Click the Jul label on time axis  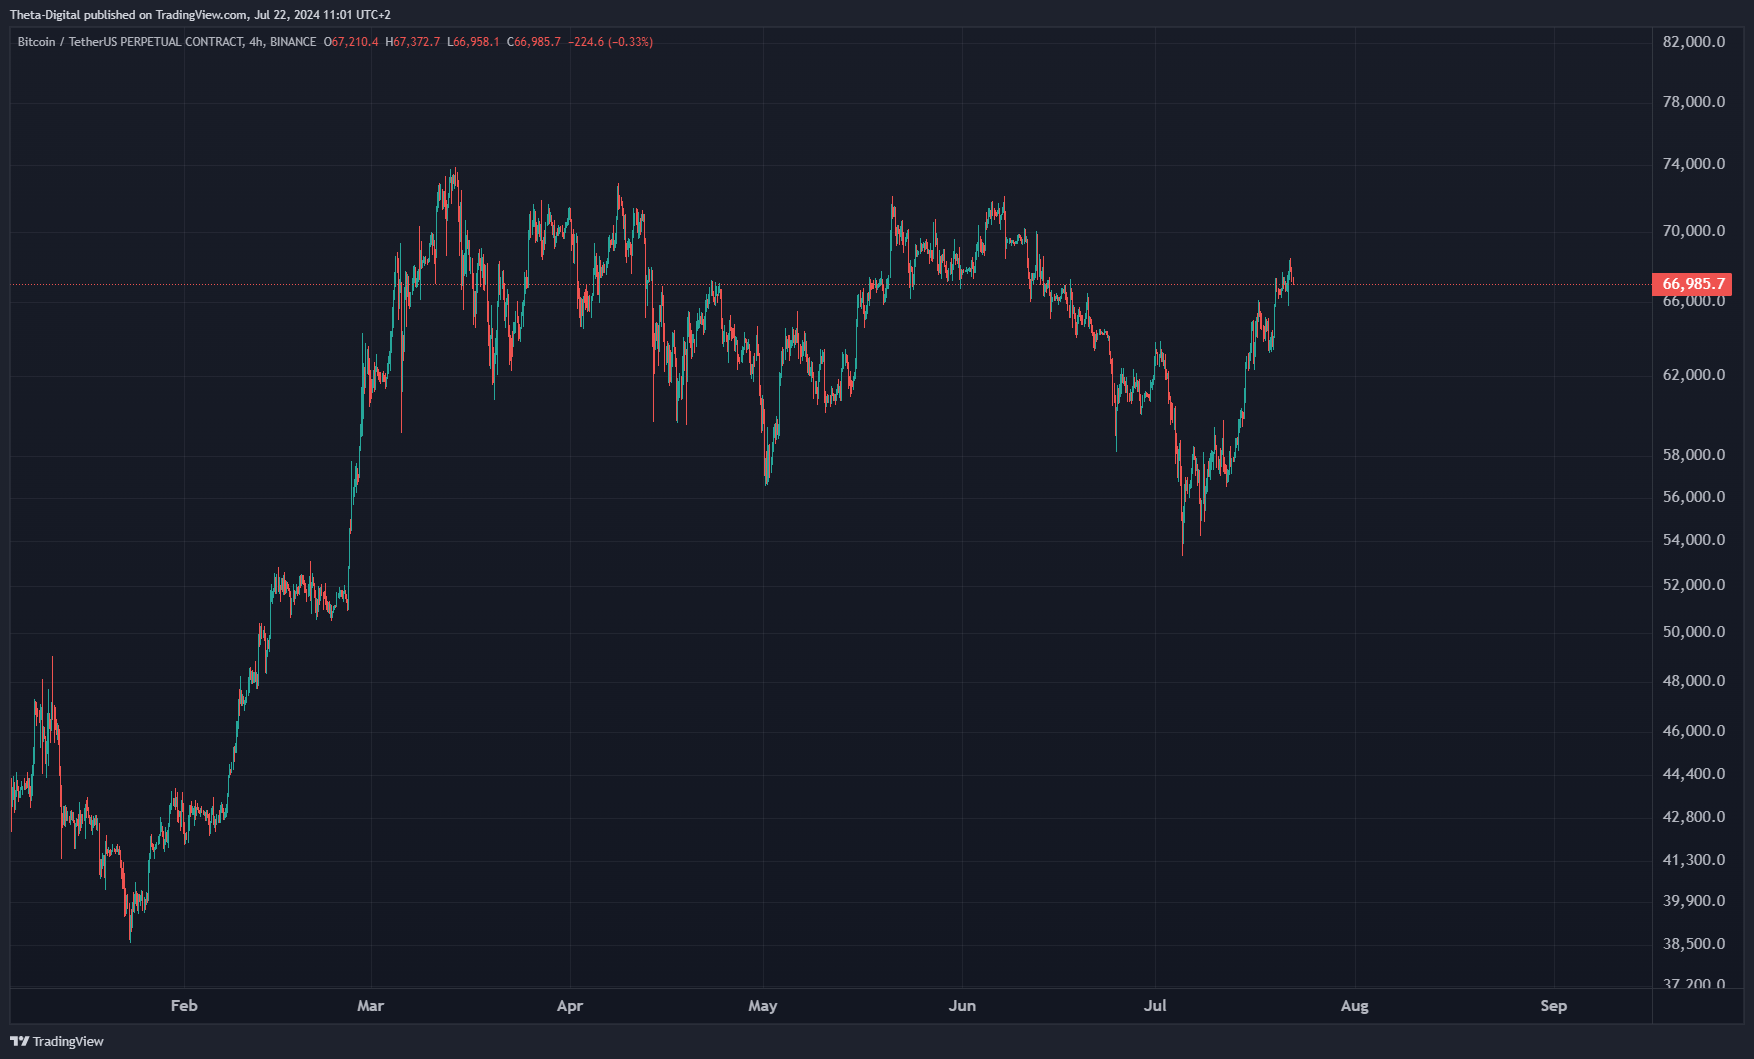(1155, 1006)
